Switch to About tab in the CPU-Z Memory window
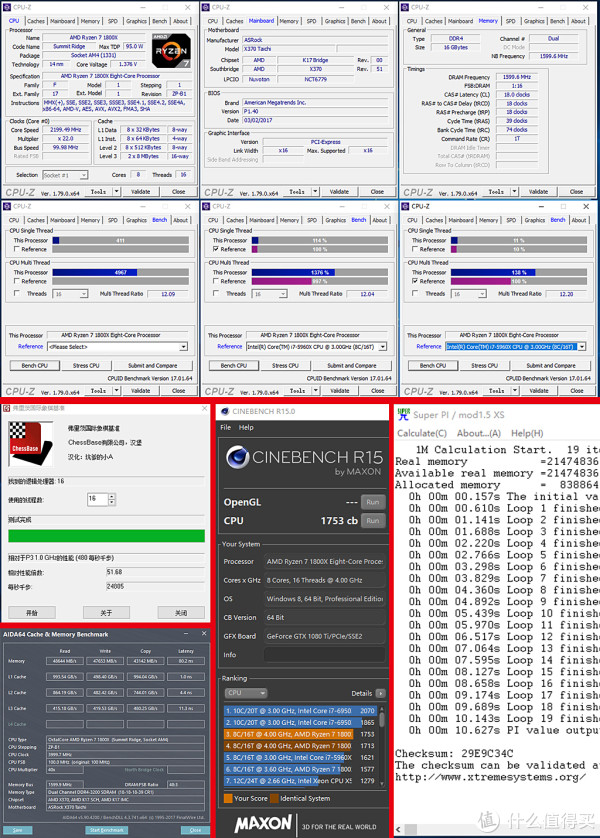600x838 pixels. click(x=579, y=21)
